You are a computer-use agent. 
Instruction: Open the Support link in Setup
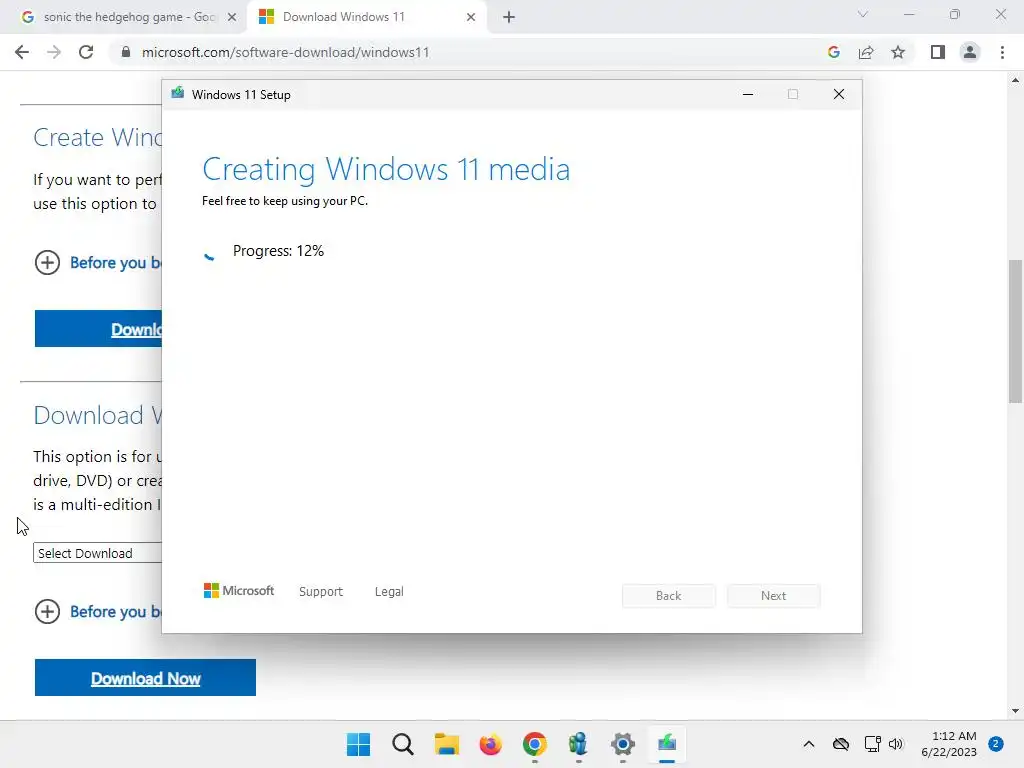pos(321,592)
